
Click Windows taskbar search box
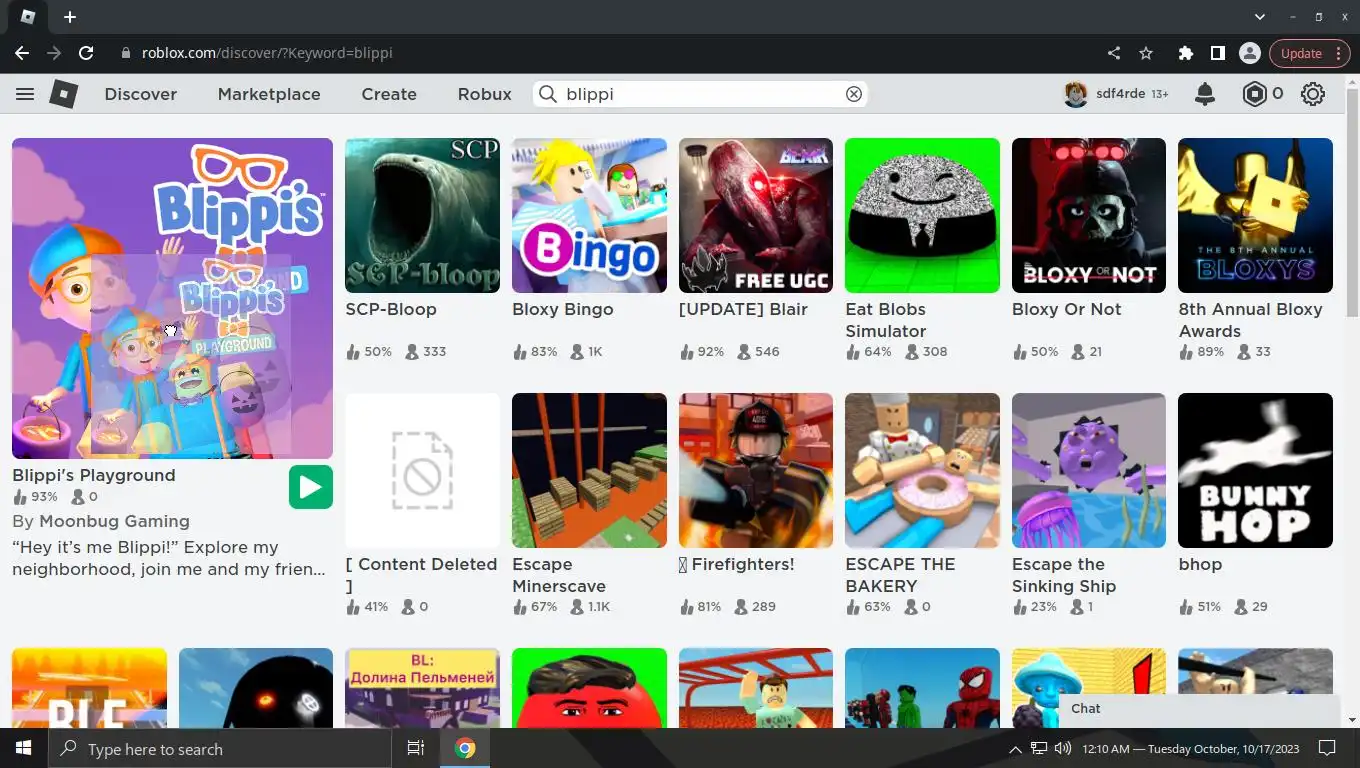pyautogui.click(x=219, y=748)
